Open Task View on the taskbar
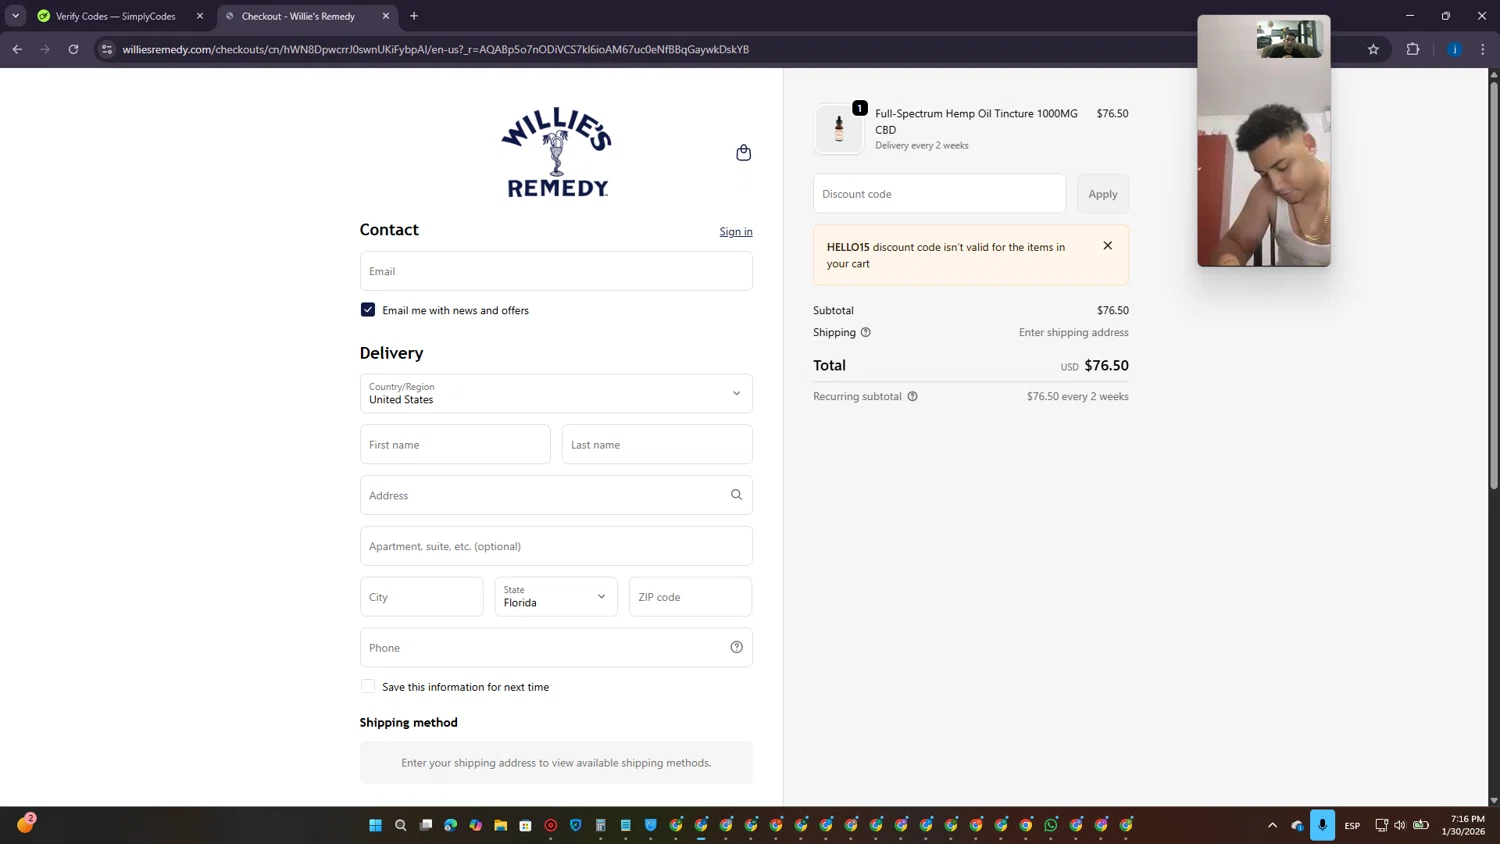Image resolution: width=1500 pixels, height=844 pixels. (426, 825)
